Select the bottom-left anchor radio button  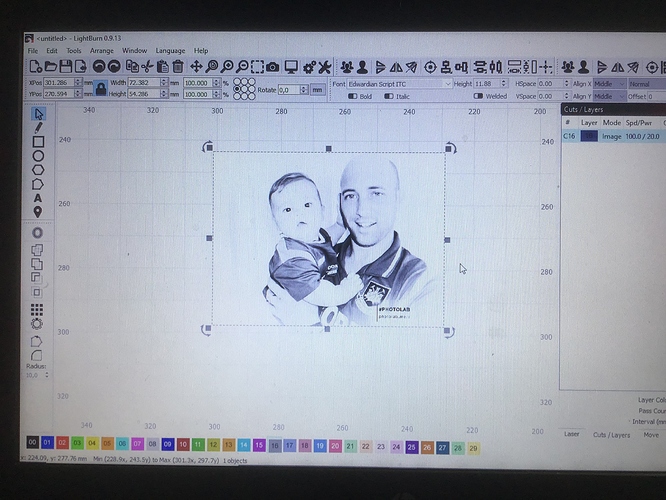[x=237, y=96]
